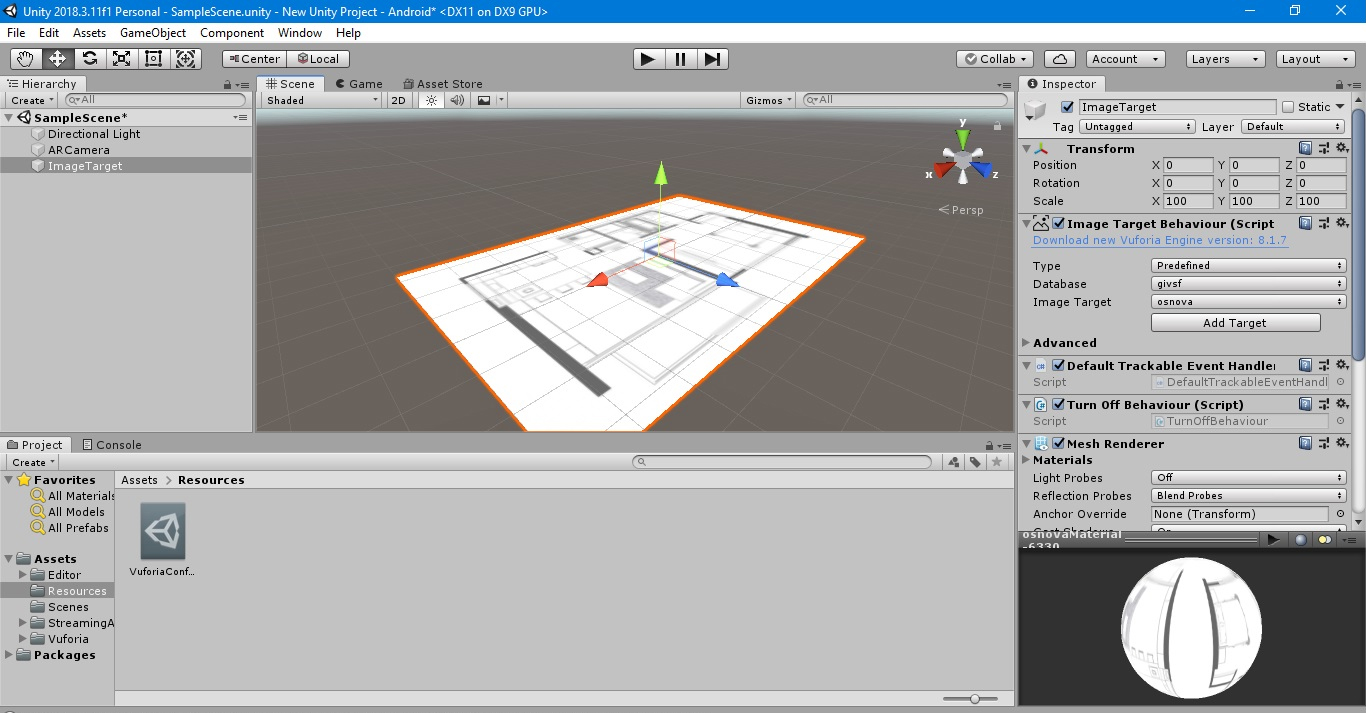The image size is (1366, 713).
Task: Select the Move tool in the toolbar
Action: click(x=58, y=59)
